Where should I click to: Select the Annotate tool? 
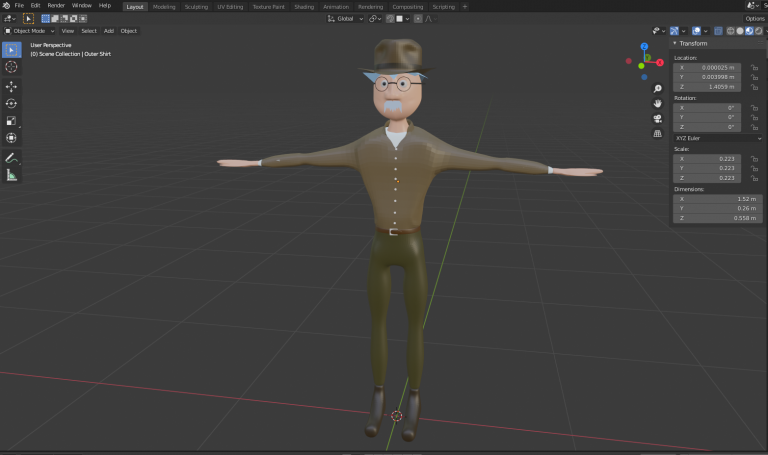pos(11,158)
